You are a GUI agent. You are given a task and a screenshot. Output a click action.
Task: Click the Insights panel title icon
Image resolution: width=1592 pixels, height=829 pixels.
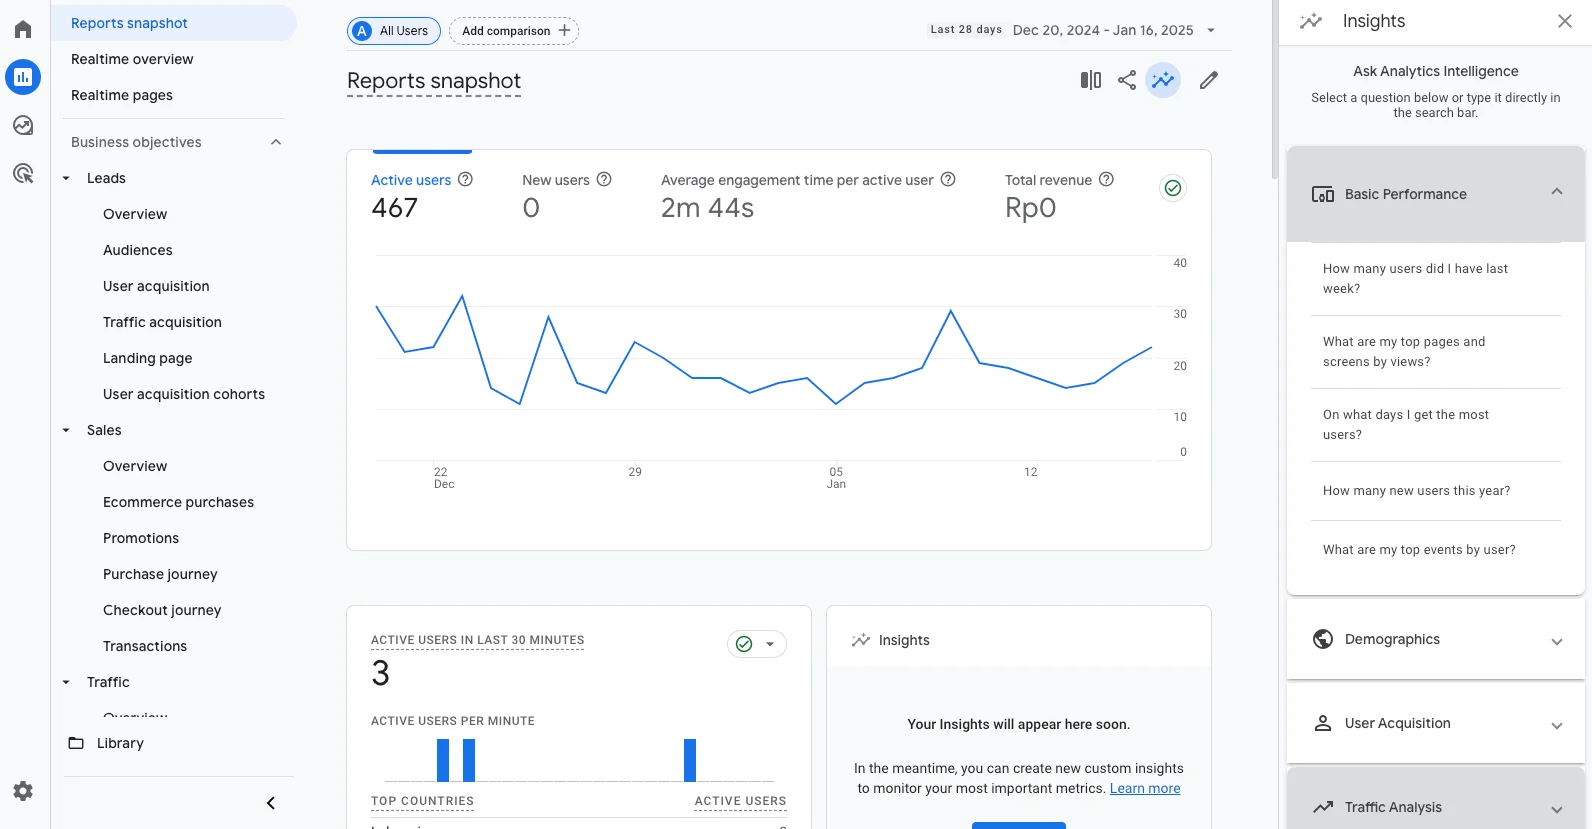click(x=1311, y=21)
